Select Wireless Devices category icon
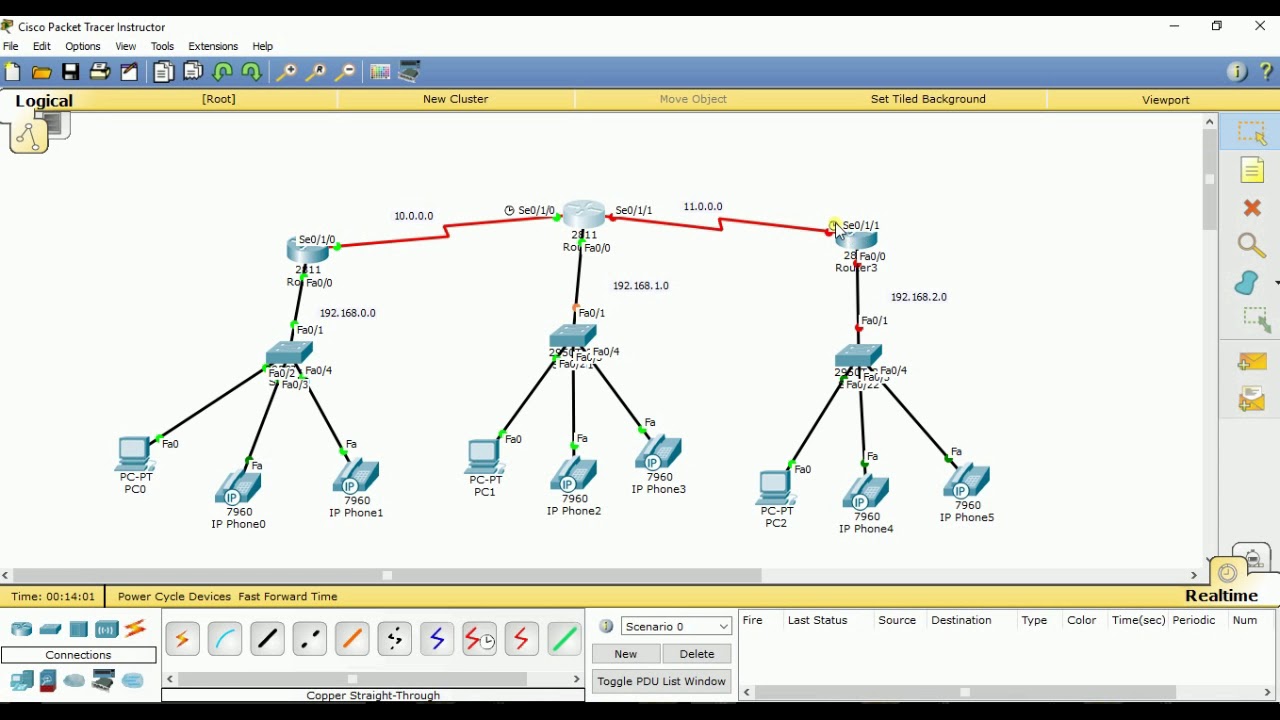This screenshot has width=1280, height=720. tap(107, 629)
